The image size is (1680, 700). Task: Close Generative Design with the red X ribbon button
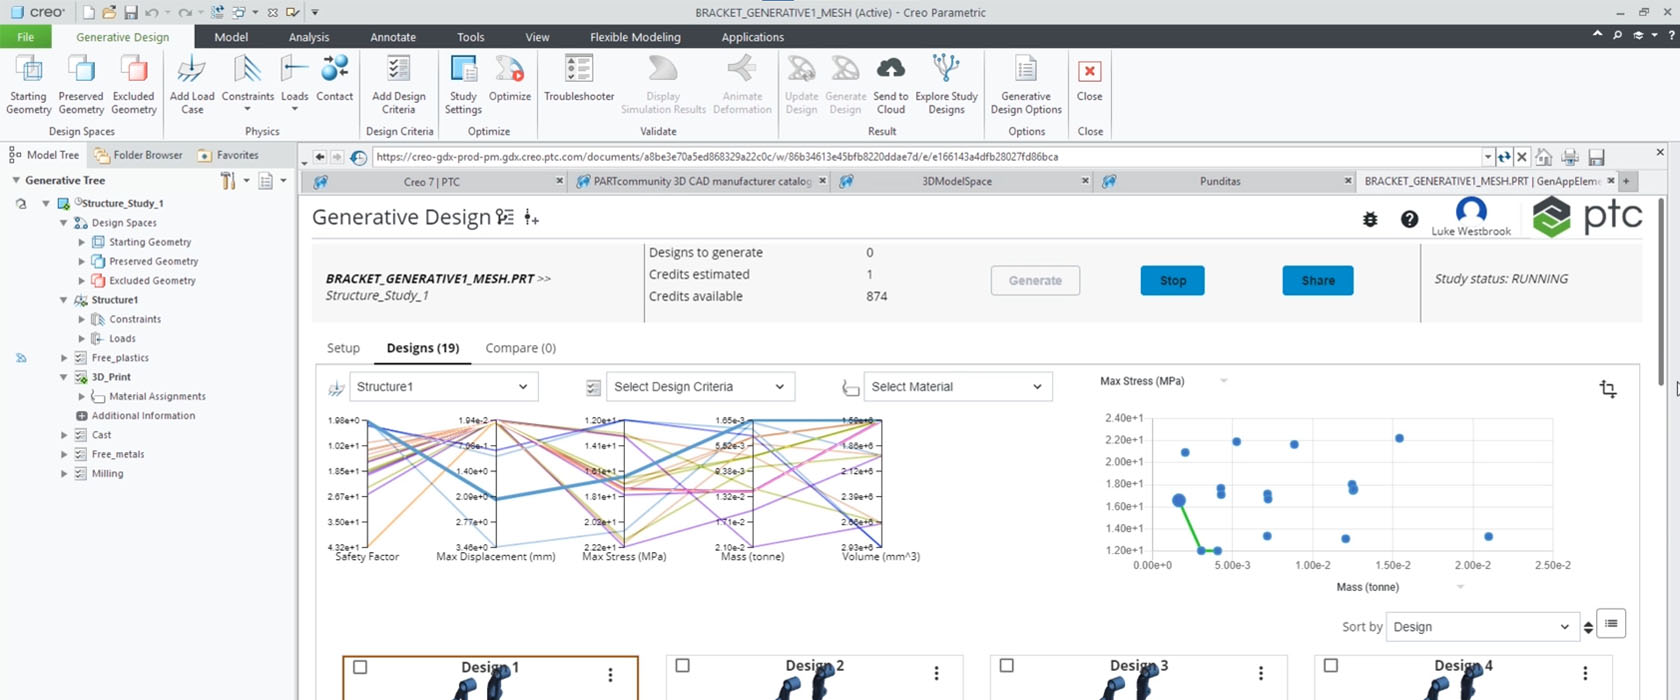tap(1089, 79)
